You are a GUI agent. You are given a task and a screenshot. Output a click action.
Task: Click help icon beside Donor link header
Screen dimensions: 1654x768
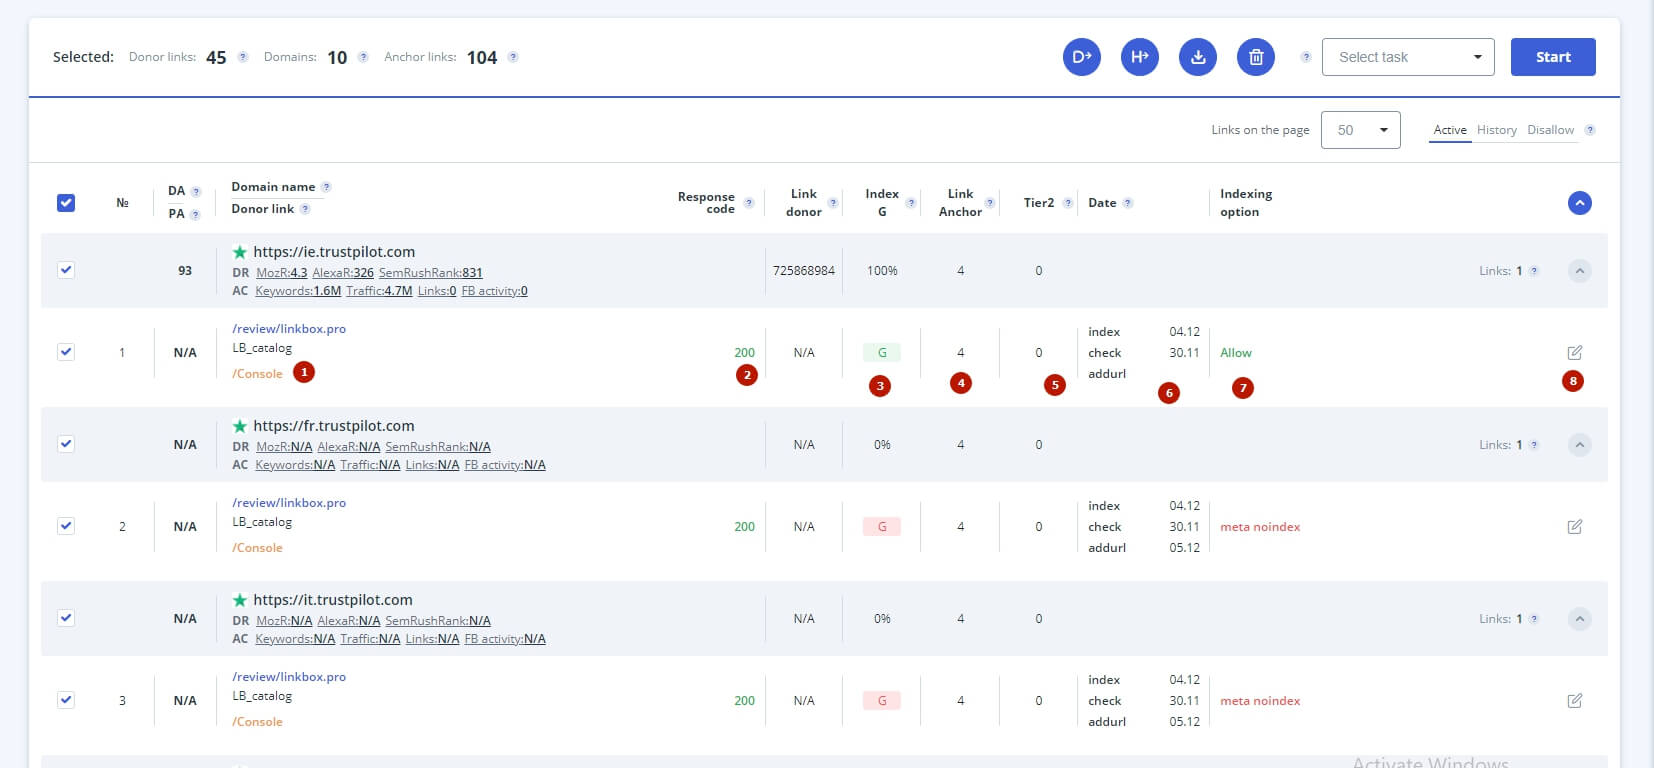click(x=305, y=209)
